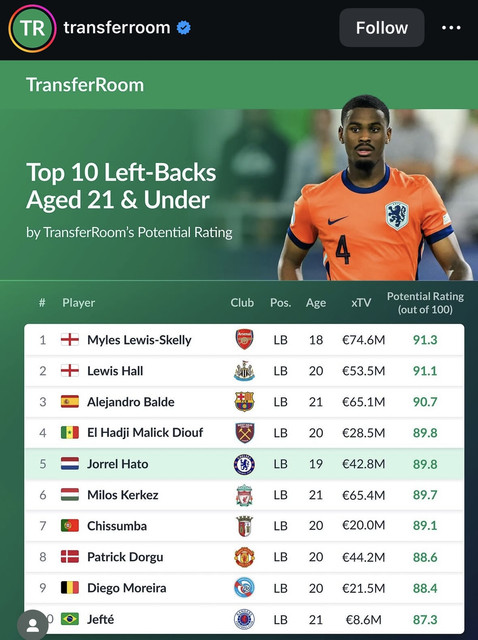Viewport: 478px width, 640px height.
Task: Click the Chelsea club crest
Action: tap(245, 464)
